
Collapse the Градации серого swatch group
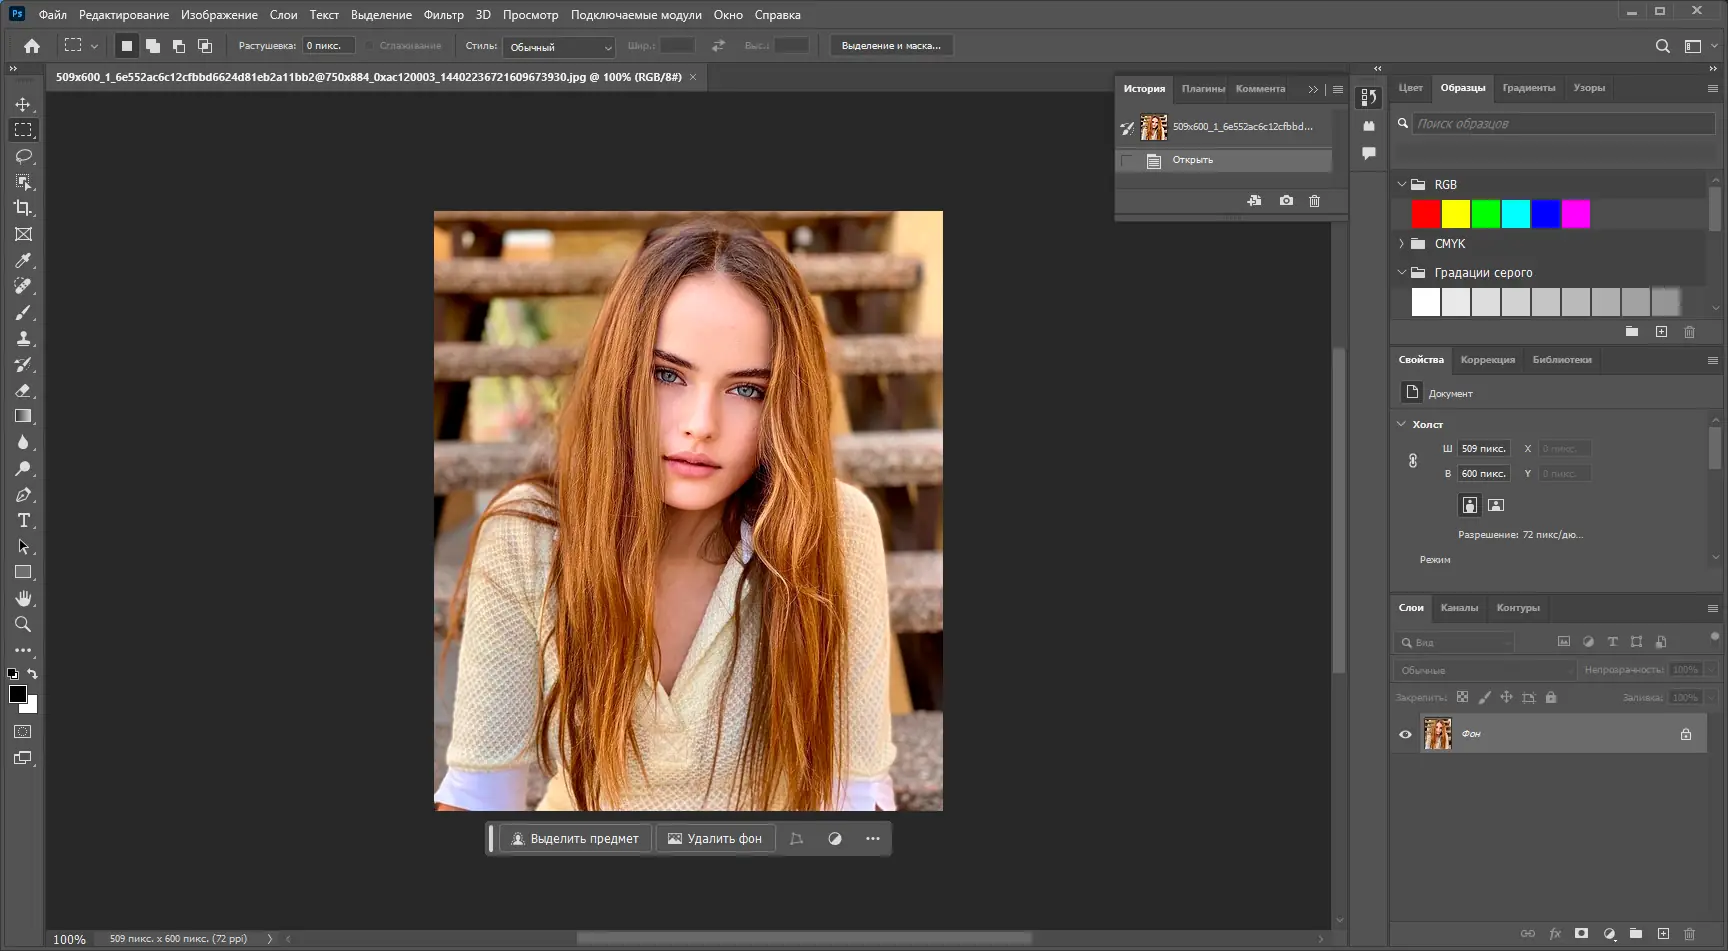click(x=1401, y=272)
